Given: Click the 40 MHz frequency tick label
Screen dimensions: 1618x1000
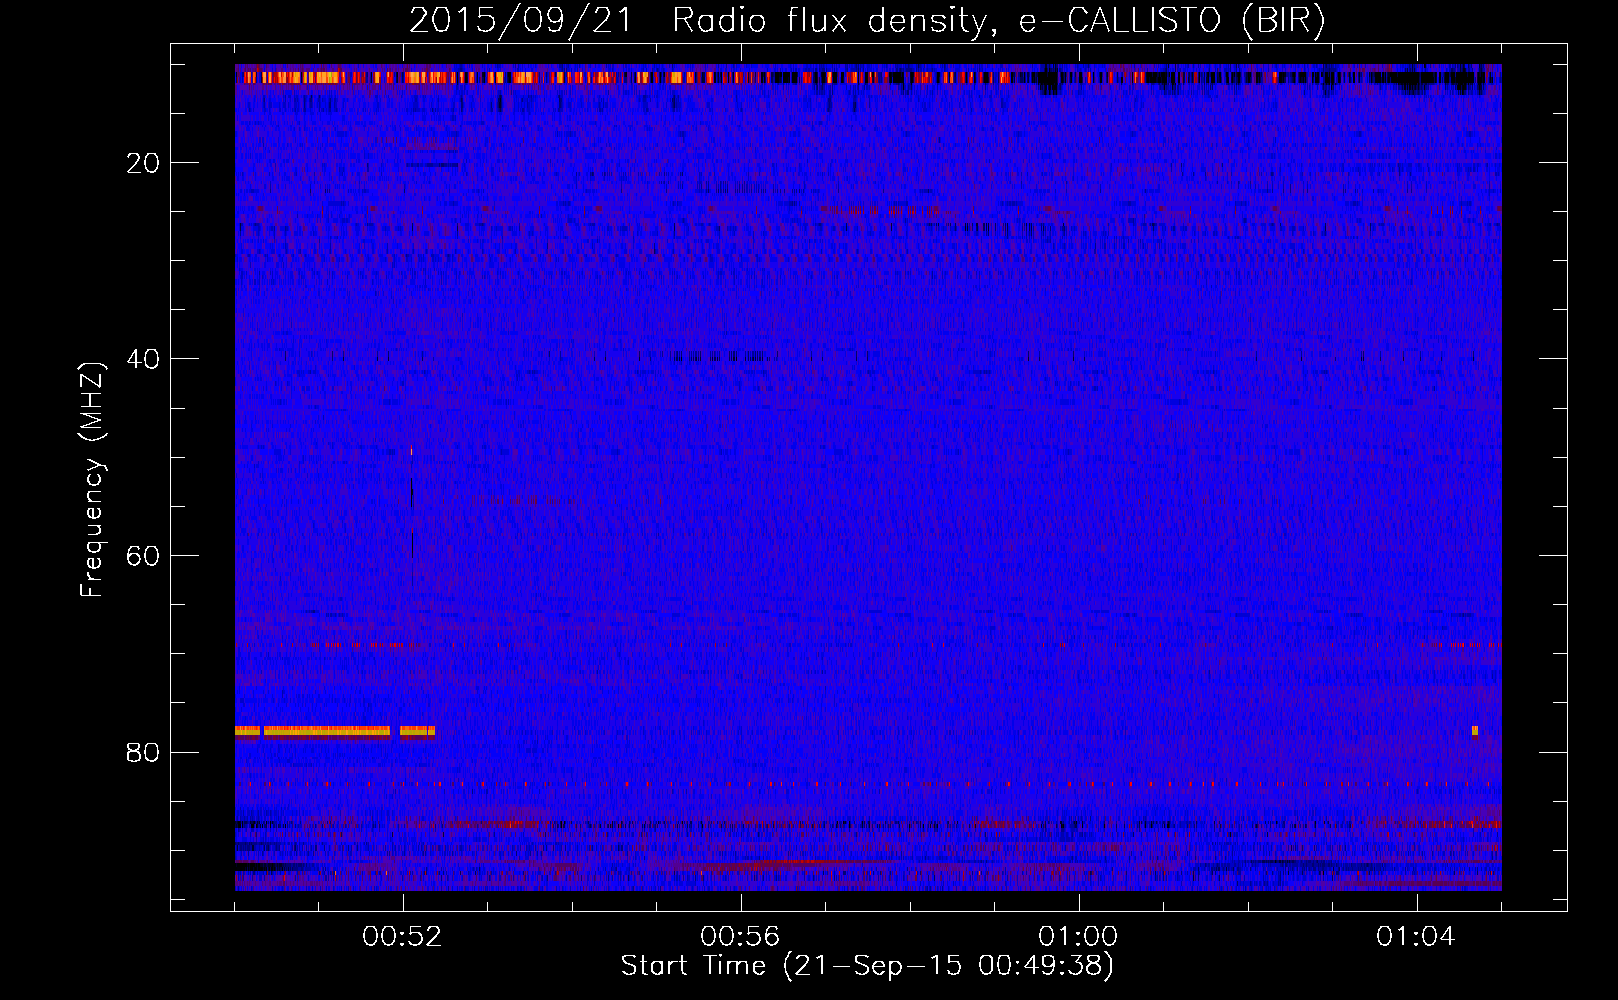Looking at the screenshot, I should click(143, 359).
